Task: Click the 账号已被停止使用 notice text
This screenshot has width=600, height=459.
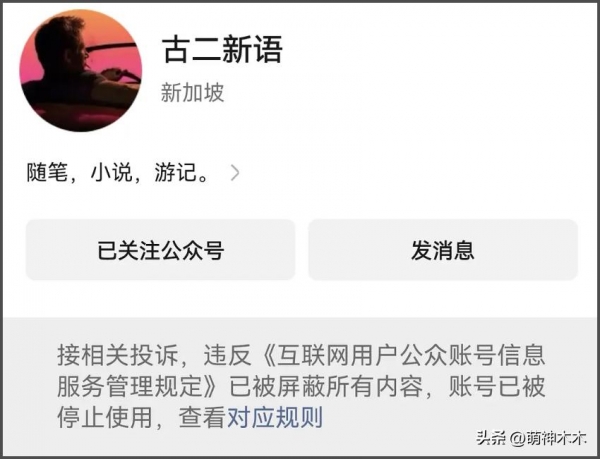Action: pos(301,402)
